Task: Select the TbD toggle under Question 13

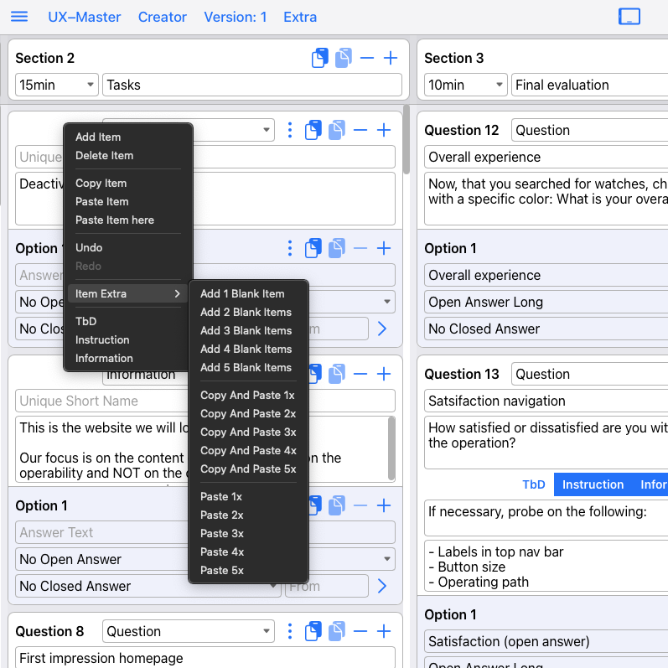Action: [x=534, y=484]
